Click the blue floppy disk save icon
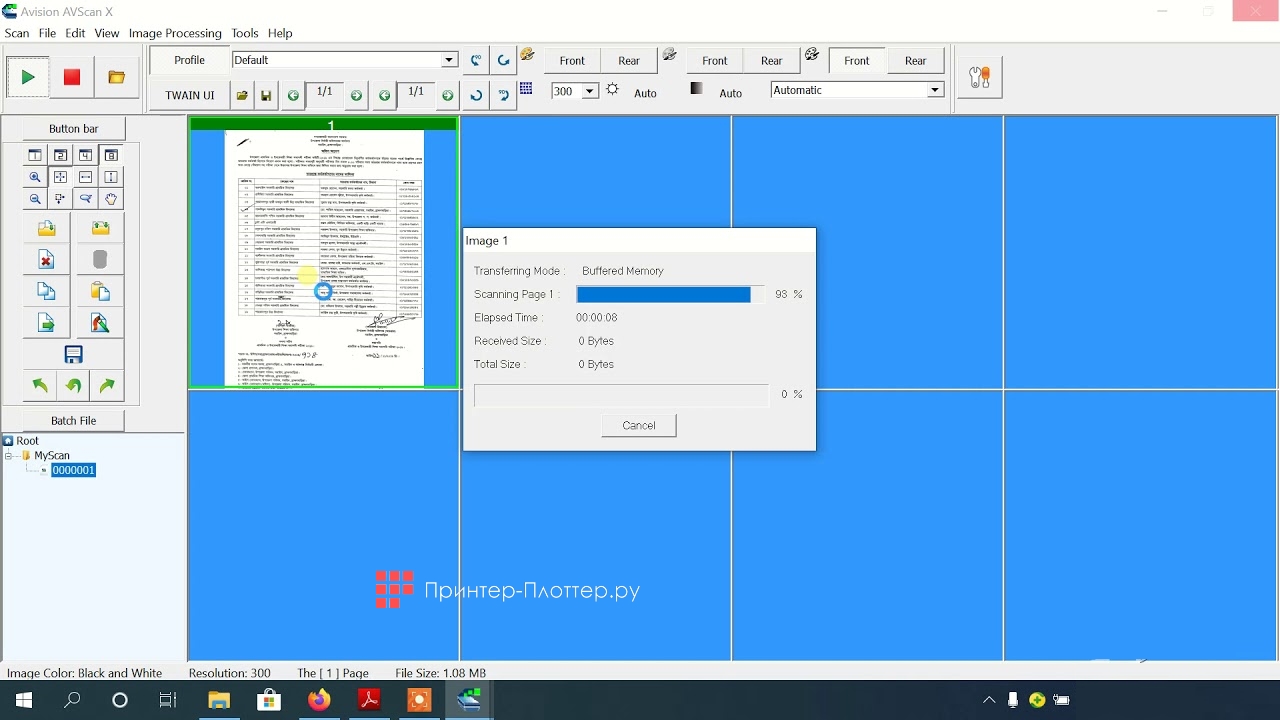Image resolution: width=1280 pixels, height=720 pixels. tap(73, 354)
